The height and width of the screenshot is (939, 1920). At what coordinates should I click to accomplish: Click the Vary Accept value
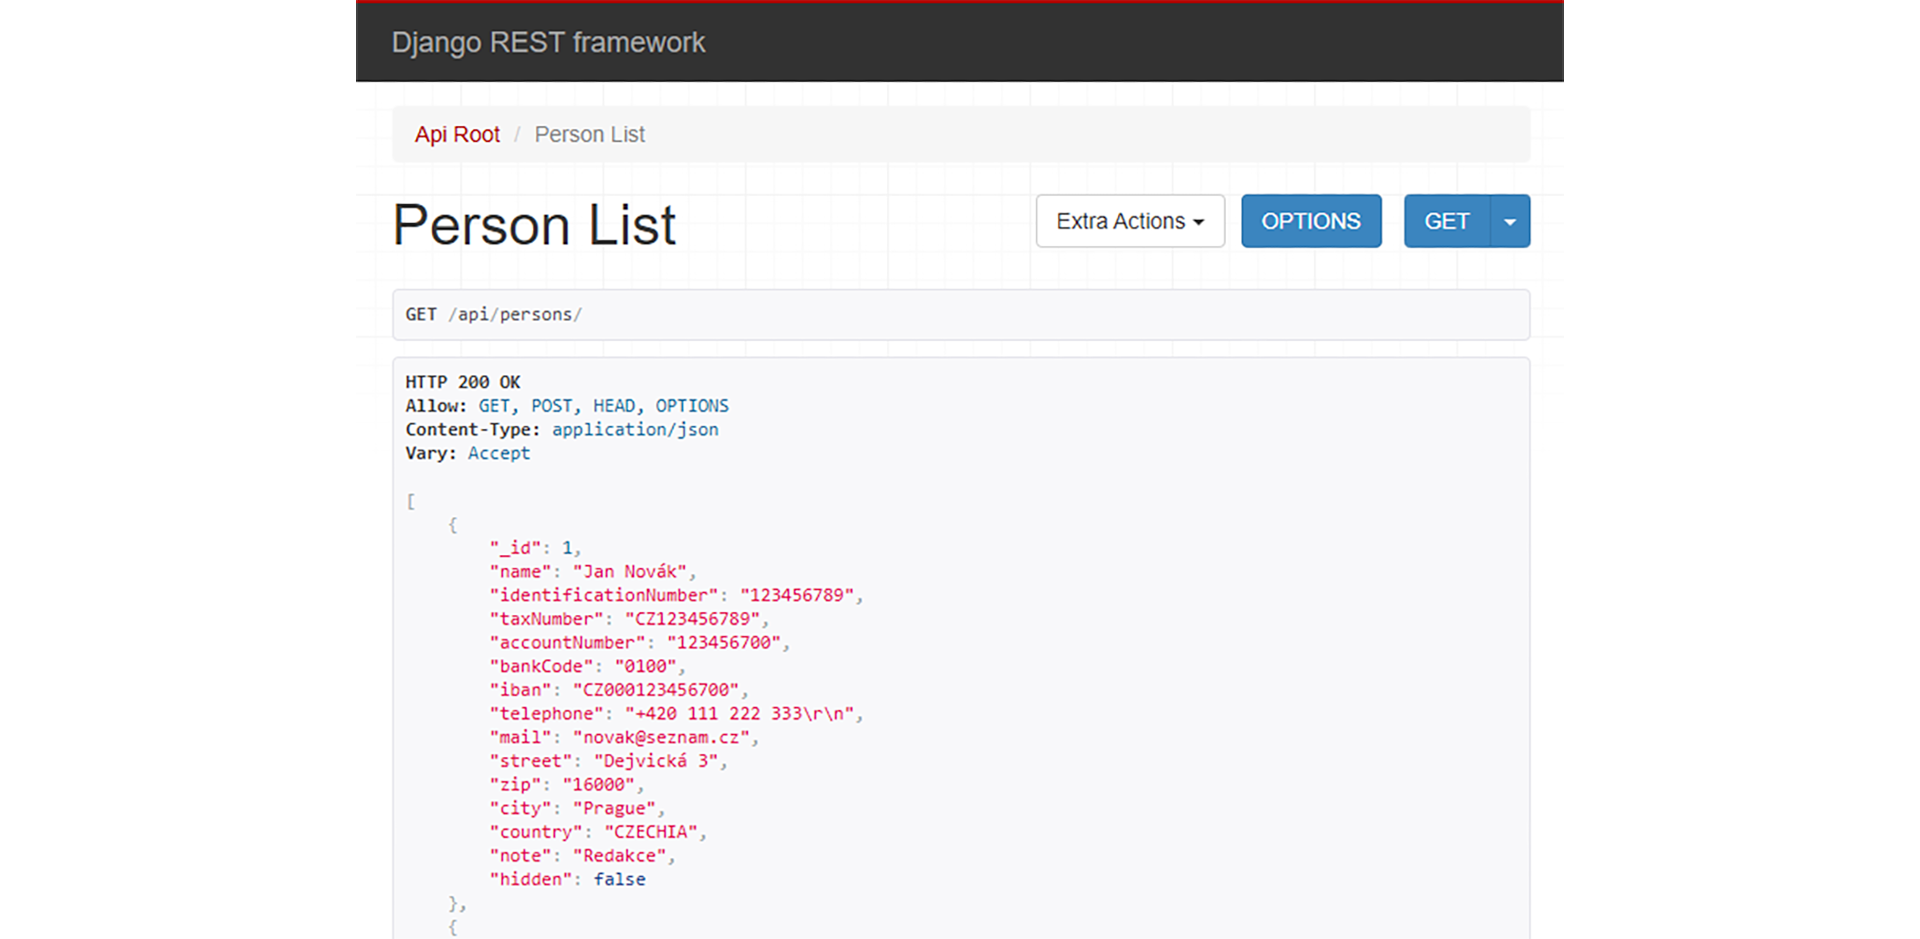(x=499, y=454)
